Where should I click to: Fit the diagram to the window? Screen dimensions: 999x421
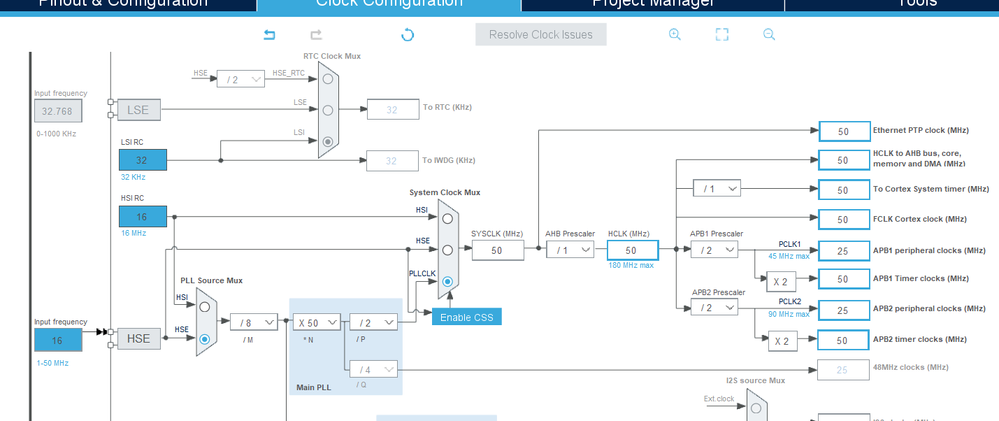pyautogui.click(x=722, y=34)
